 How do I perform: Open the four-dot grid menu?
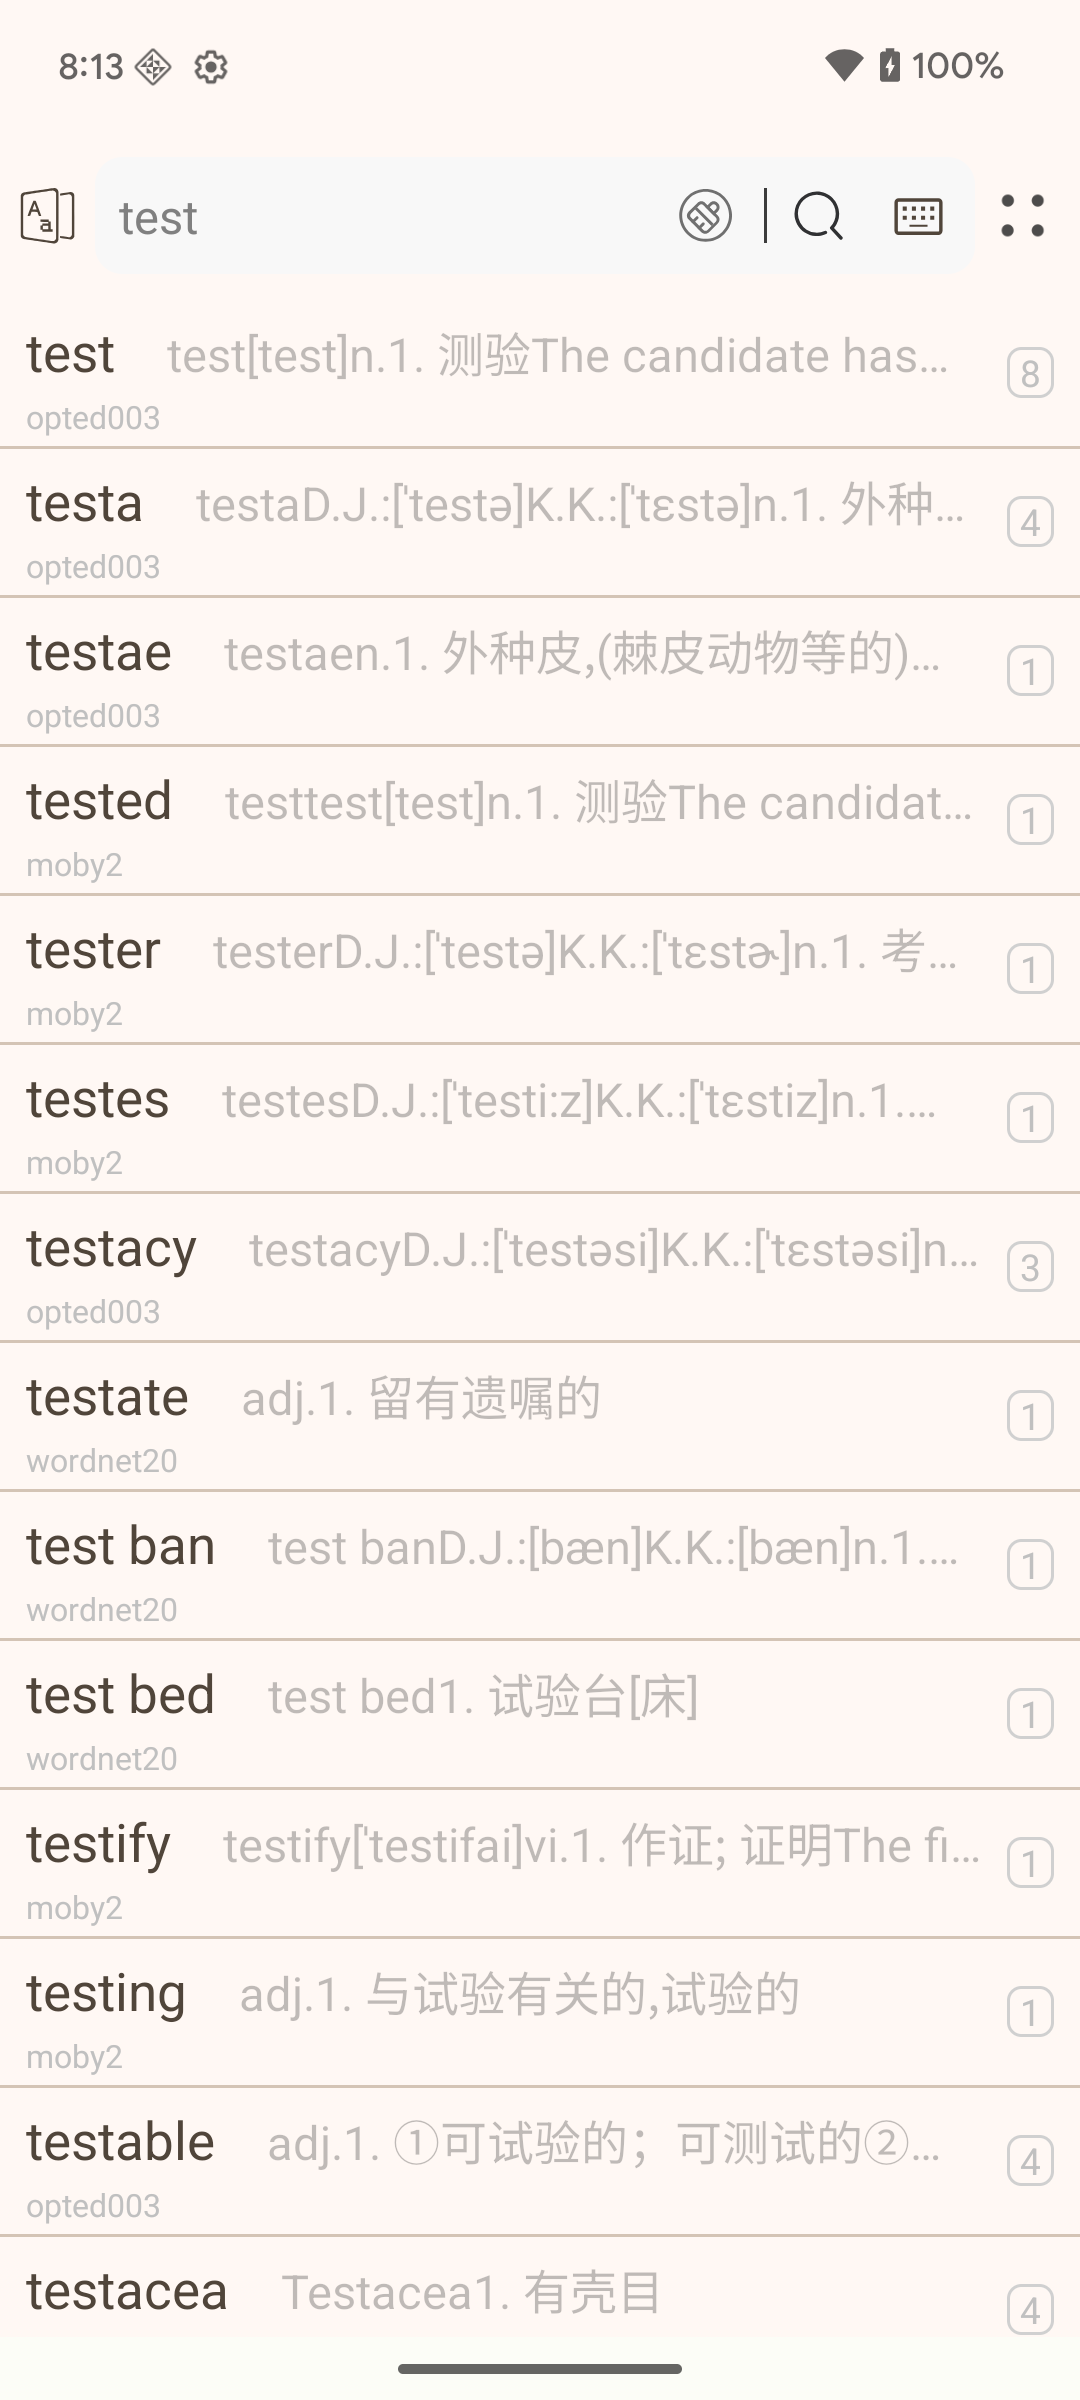click(1022, 216)
